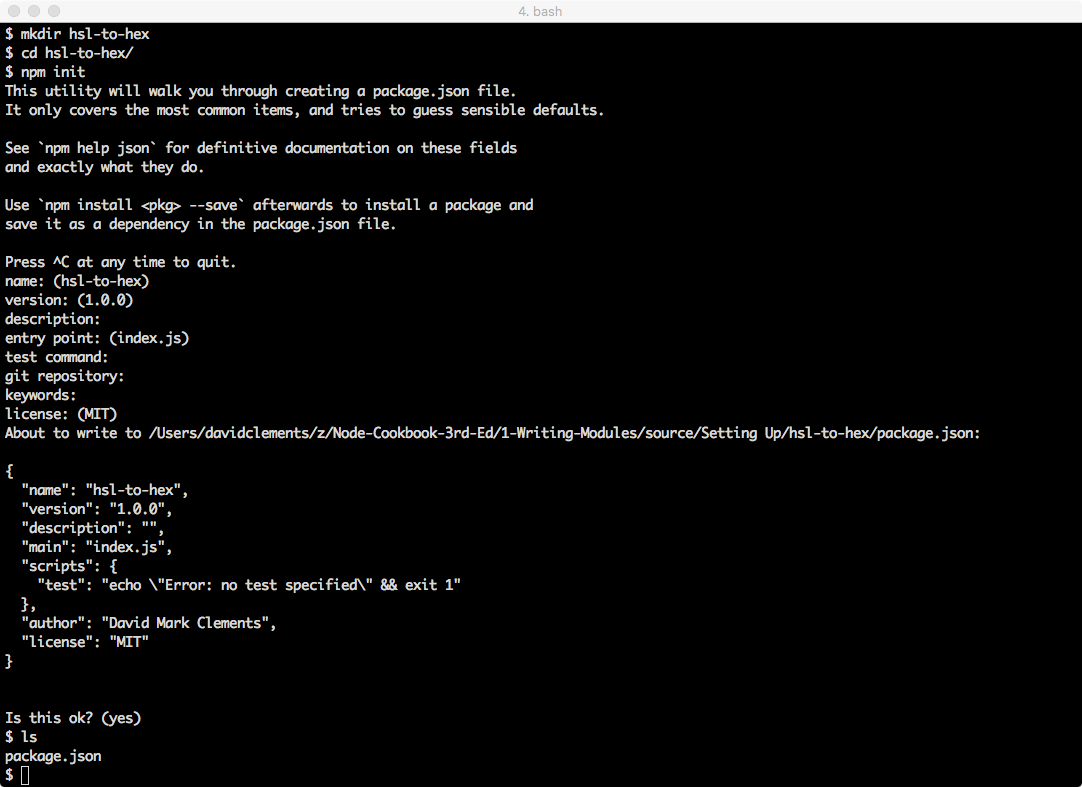The image size is (1082, 787).
Task: Click the red close window button
Action: 14,11
